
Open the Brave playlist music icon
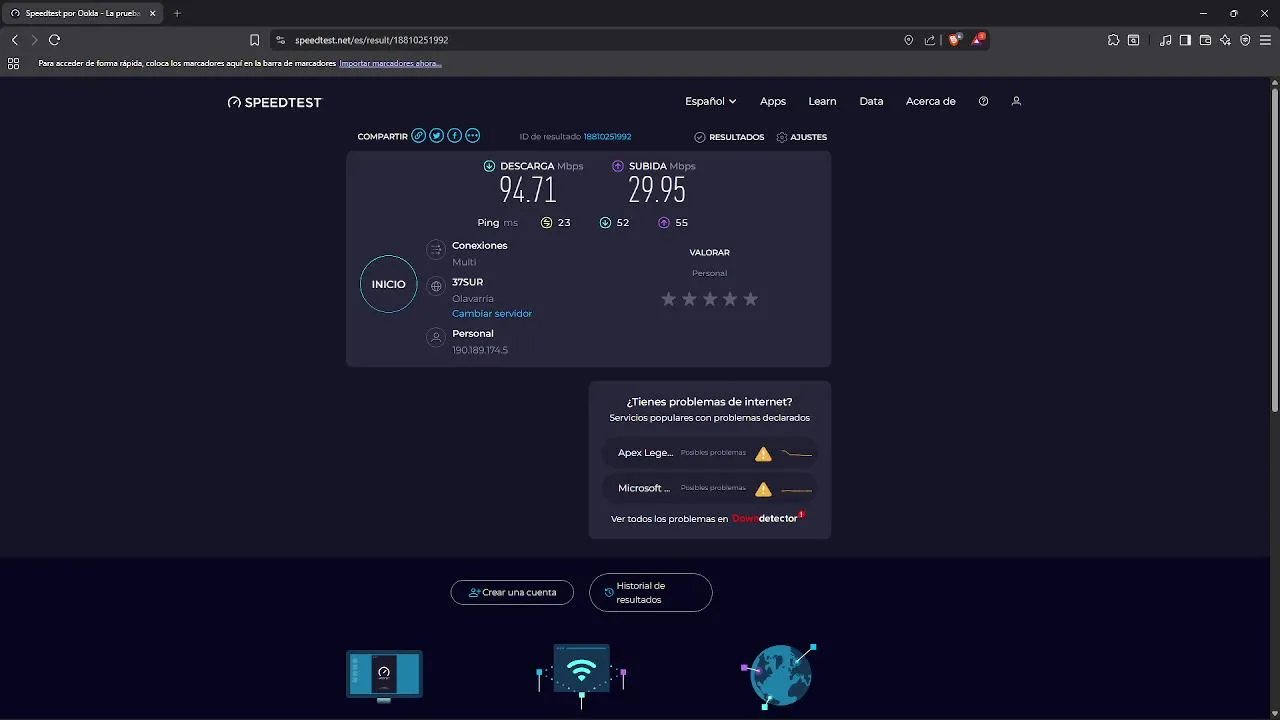tap(1166, 40)
